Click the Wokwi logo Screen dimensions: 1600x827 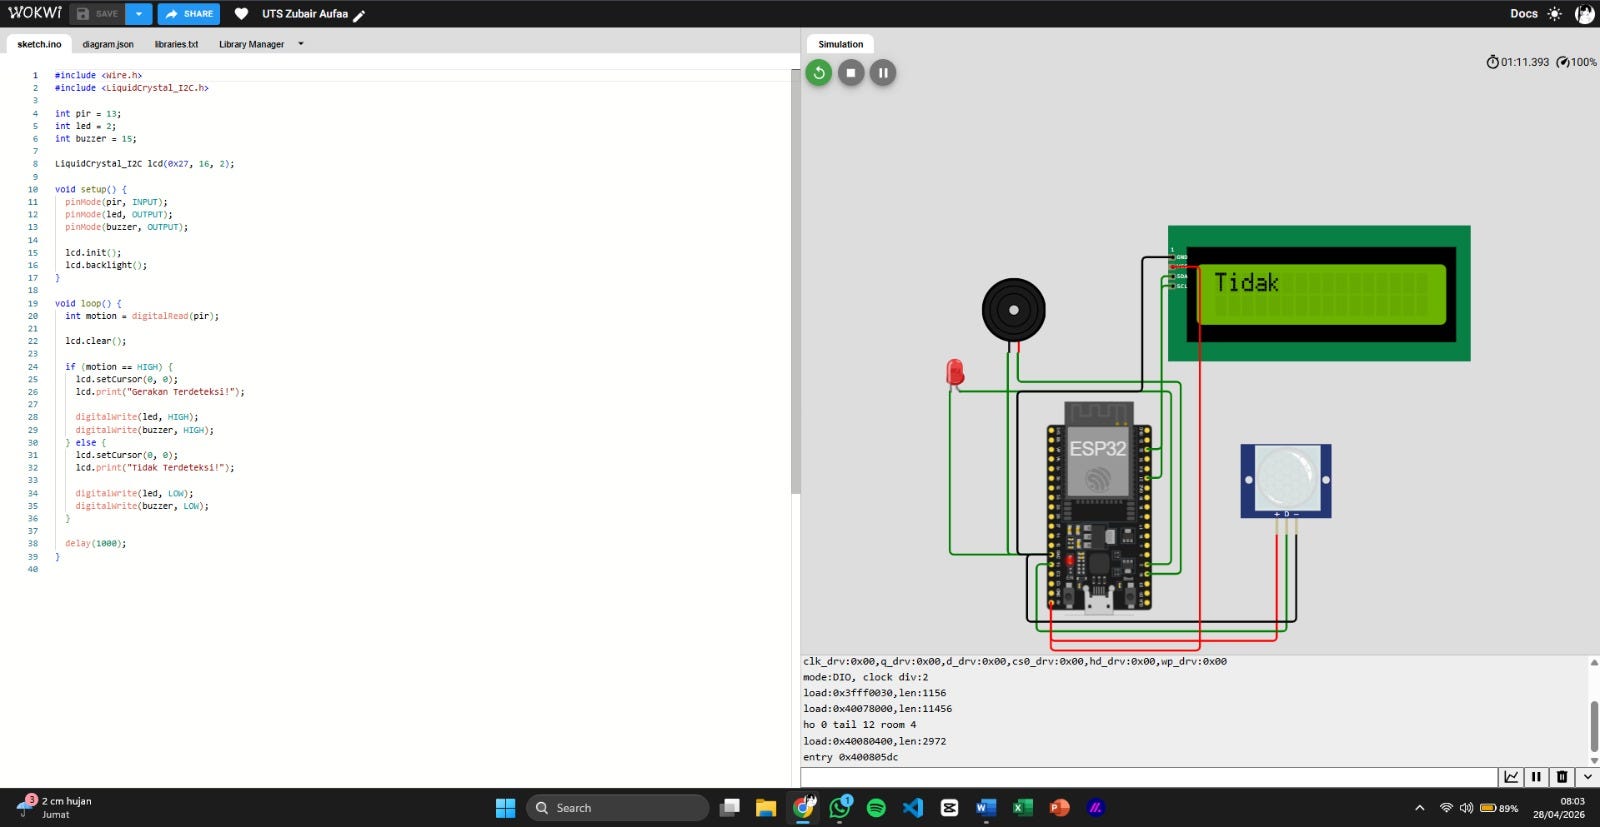[34, 13]
